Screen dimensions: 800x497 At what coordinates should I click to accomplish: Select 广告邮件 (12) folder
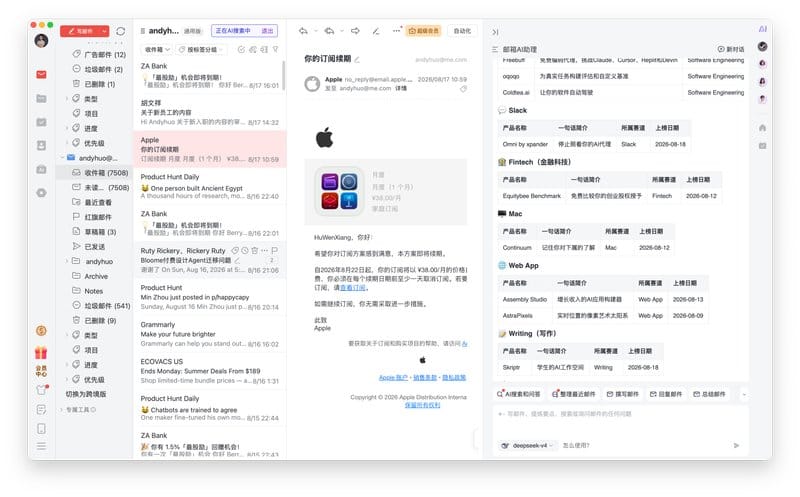pyautogui.click(x=99, y=54)
